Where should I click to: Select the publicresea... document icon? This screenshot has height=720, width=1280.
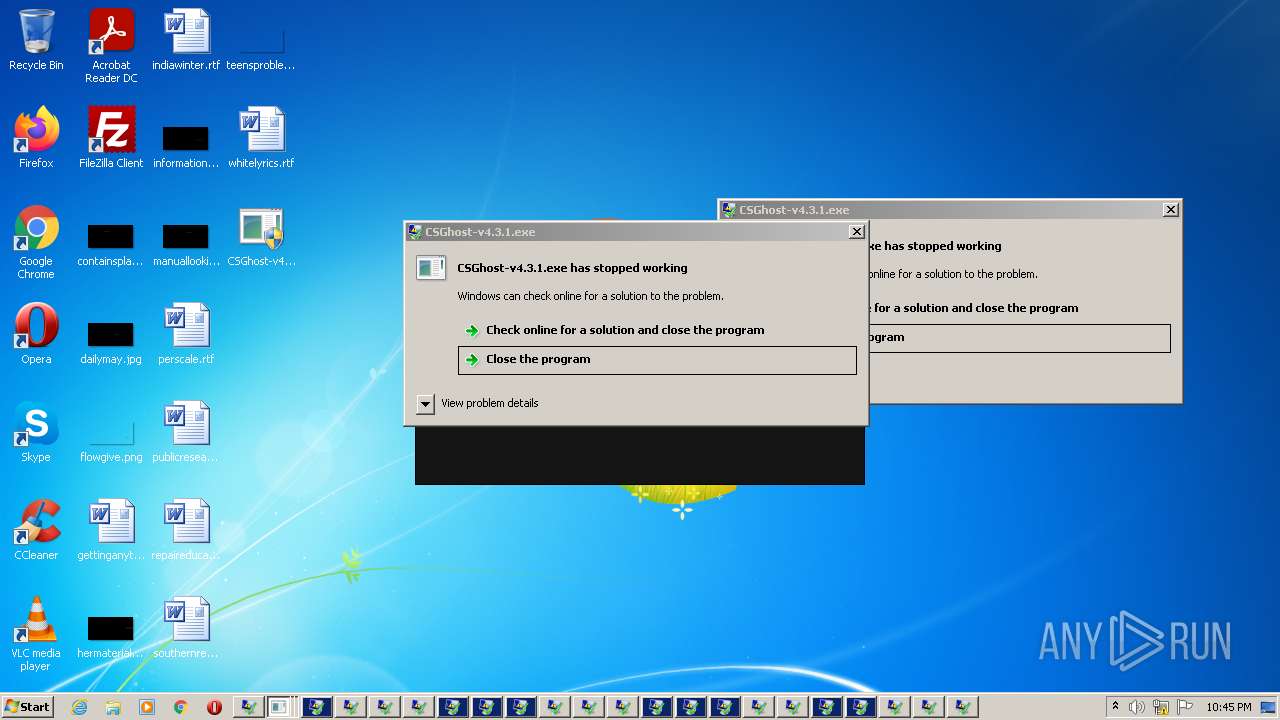pyautogui.click(x=186, y=432)
